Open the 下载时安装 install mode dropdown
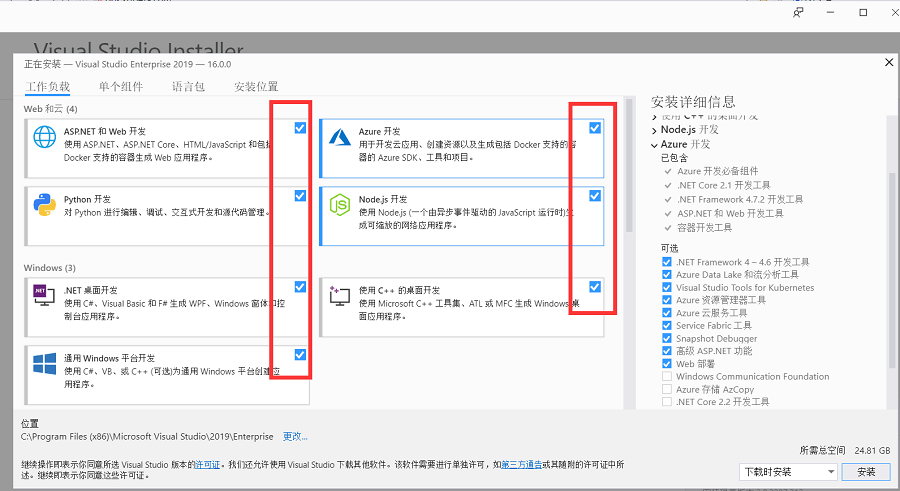Viewport: 900px width, 491px height. (788, 472)
